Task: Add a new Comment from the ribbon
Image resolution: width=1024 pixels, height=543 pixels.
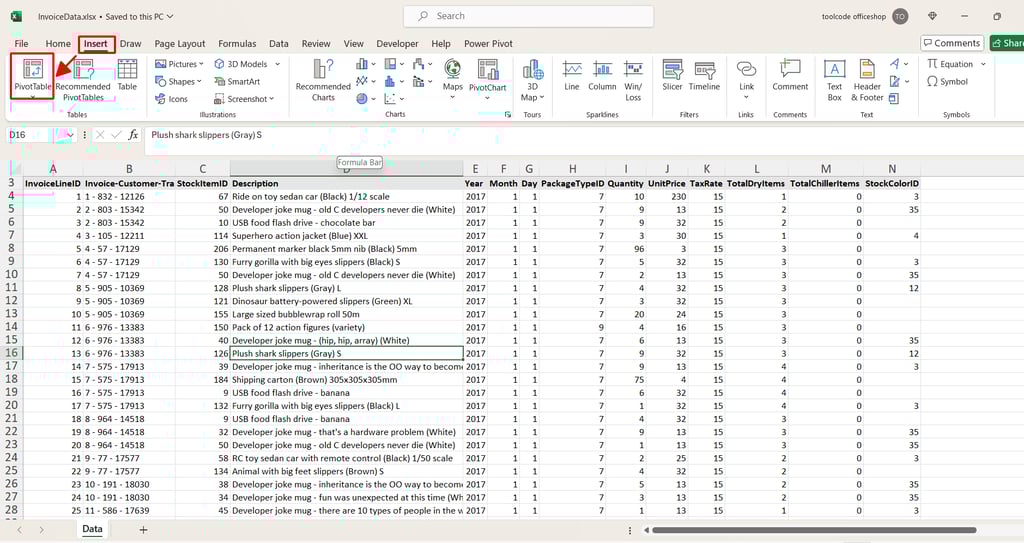Action: click(790, 75)
